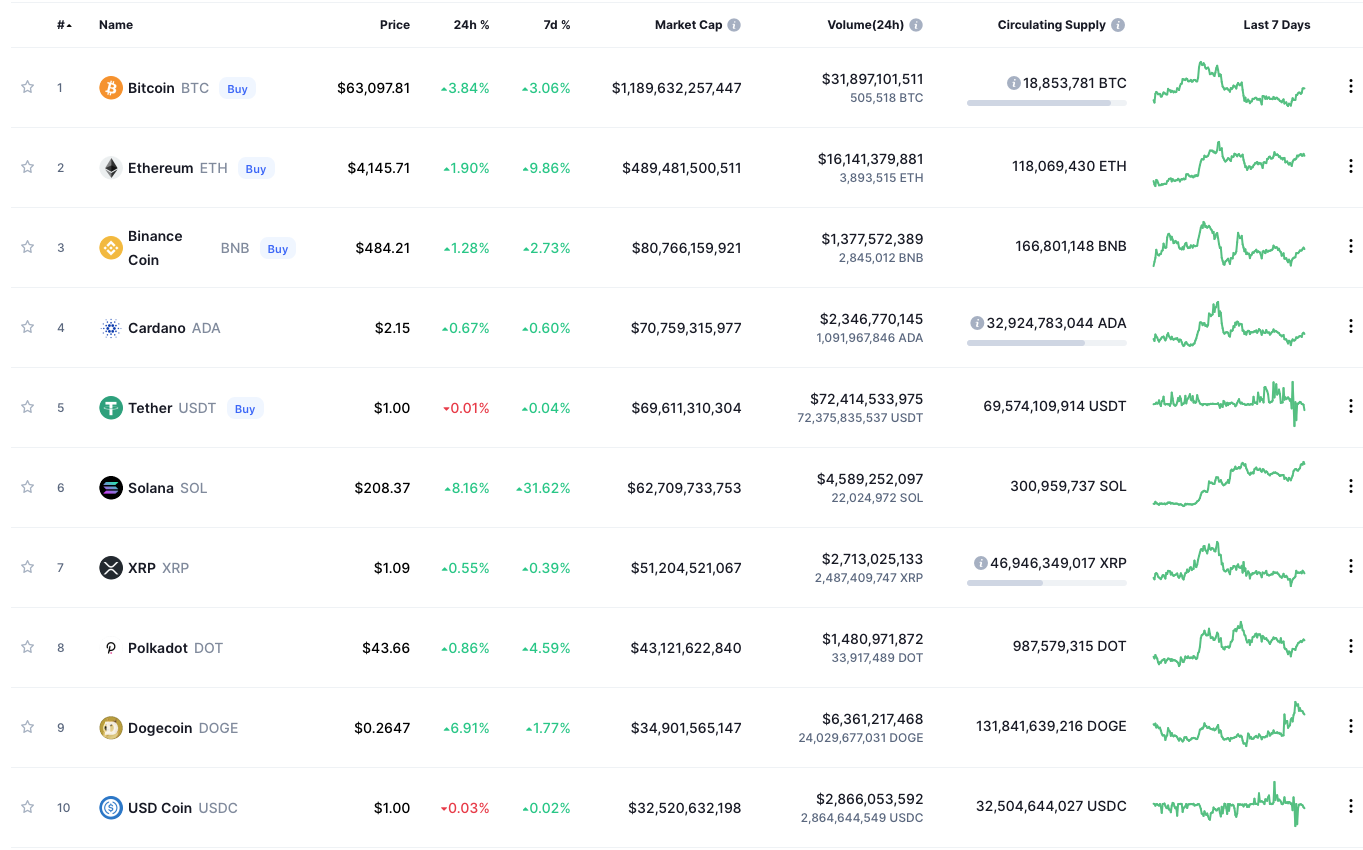Click the Buy button next to Bitcoin

(237, 89)
